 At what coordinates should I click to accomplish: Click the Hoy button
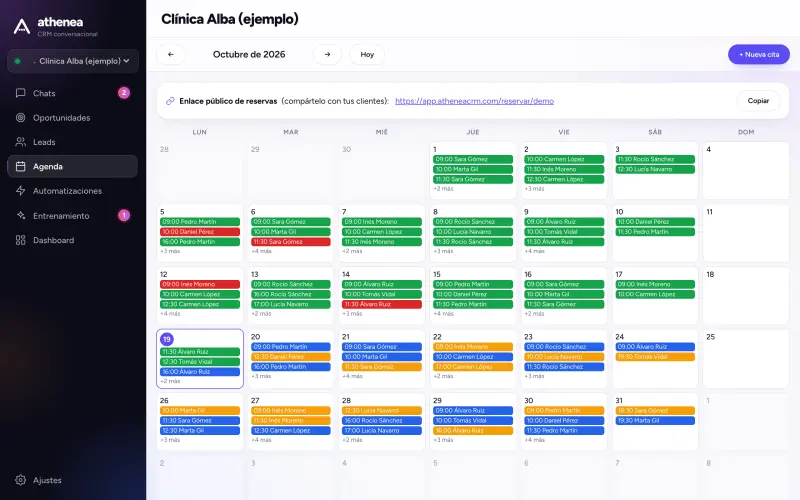[367, 54]
